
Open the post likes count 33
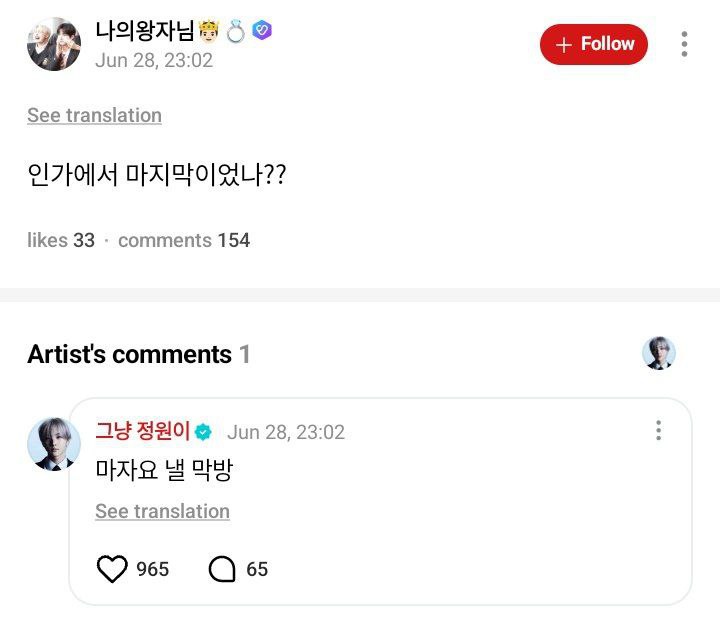(x=61, y=240)
